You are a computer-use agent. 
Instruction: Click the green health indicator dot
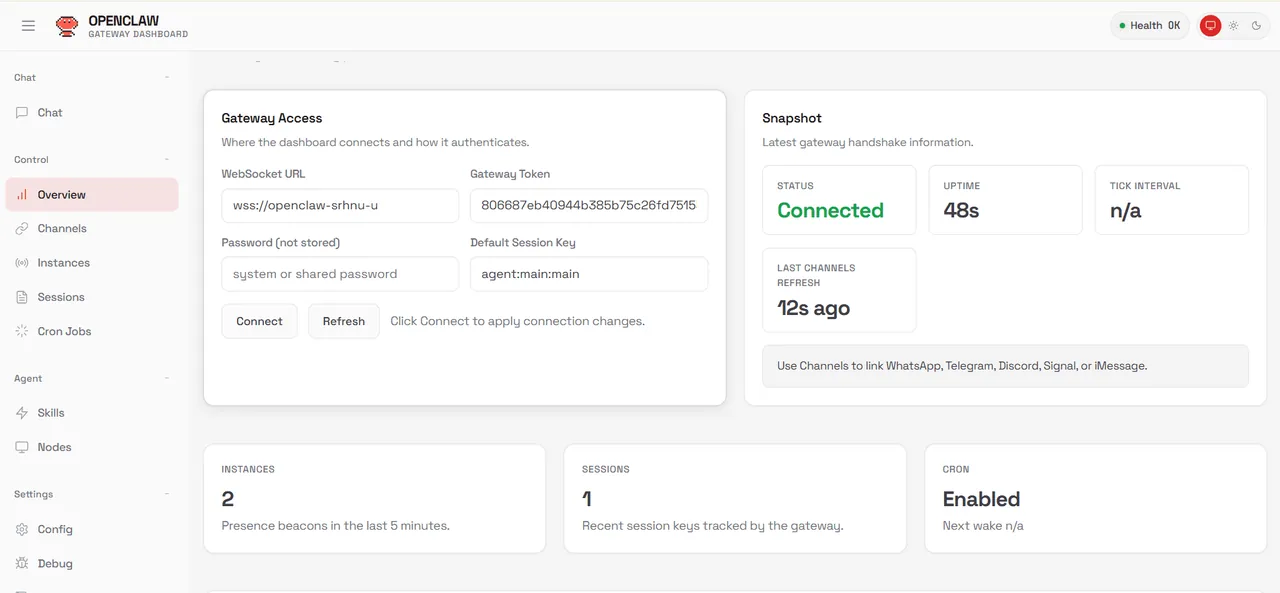[x=1122, y=26]
